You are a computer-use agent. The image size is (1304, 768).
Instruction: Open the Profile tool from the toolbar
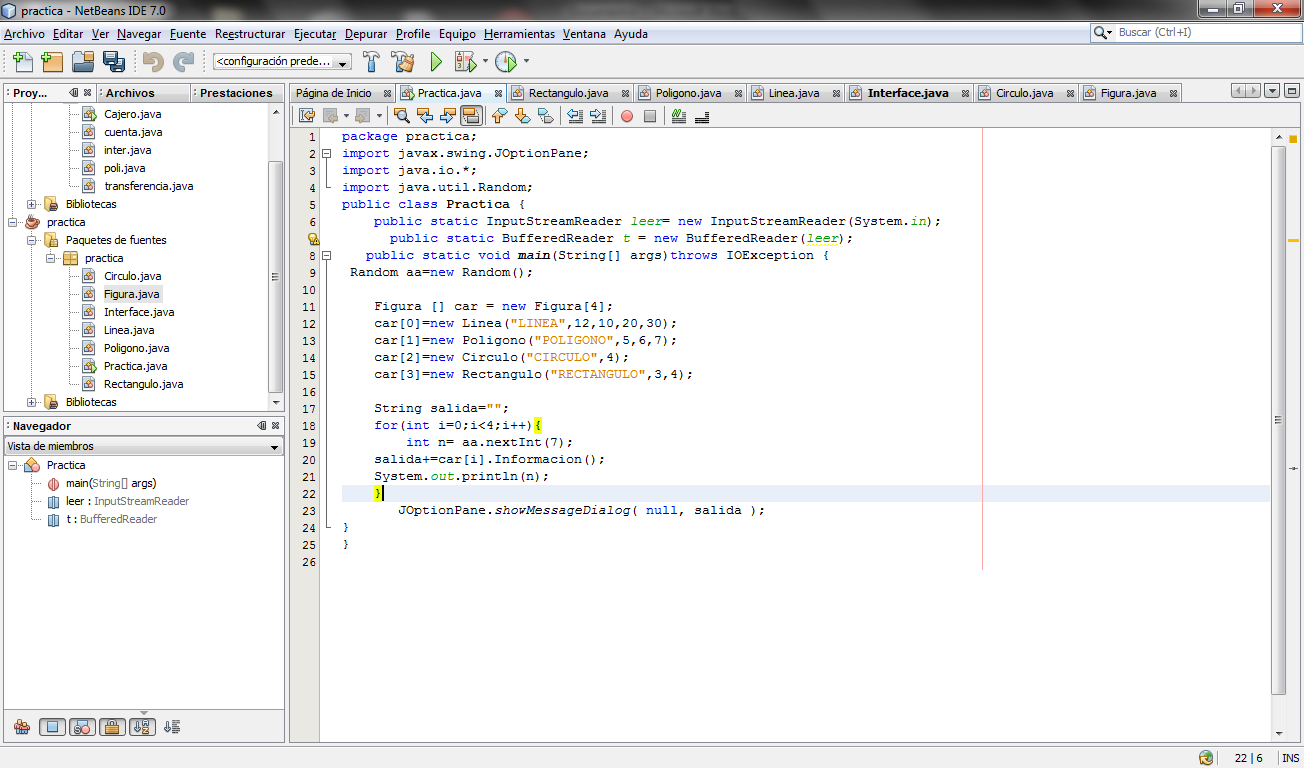508,62
